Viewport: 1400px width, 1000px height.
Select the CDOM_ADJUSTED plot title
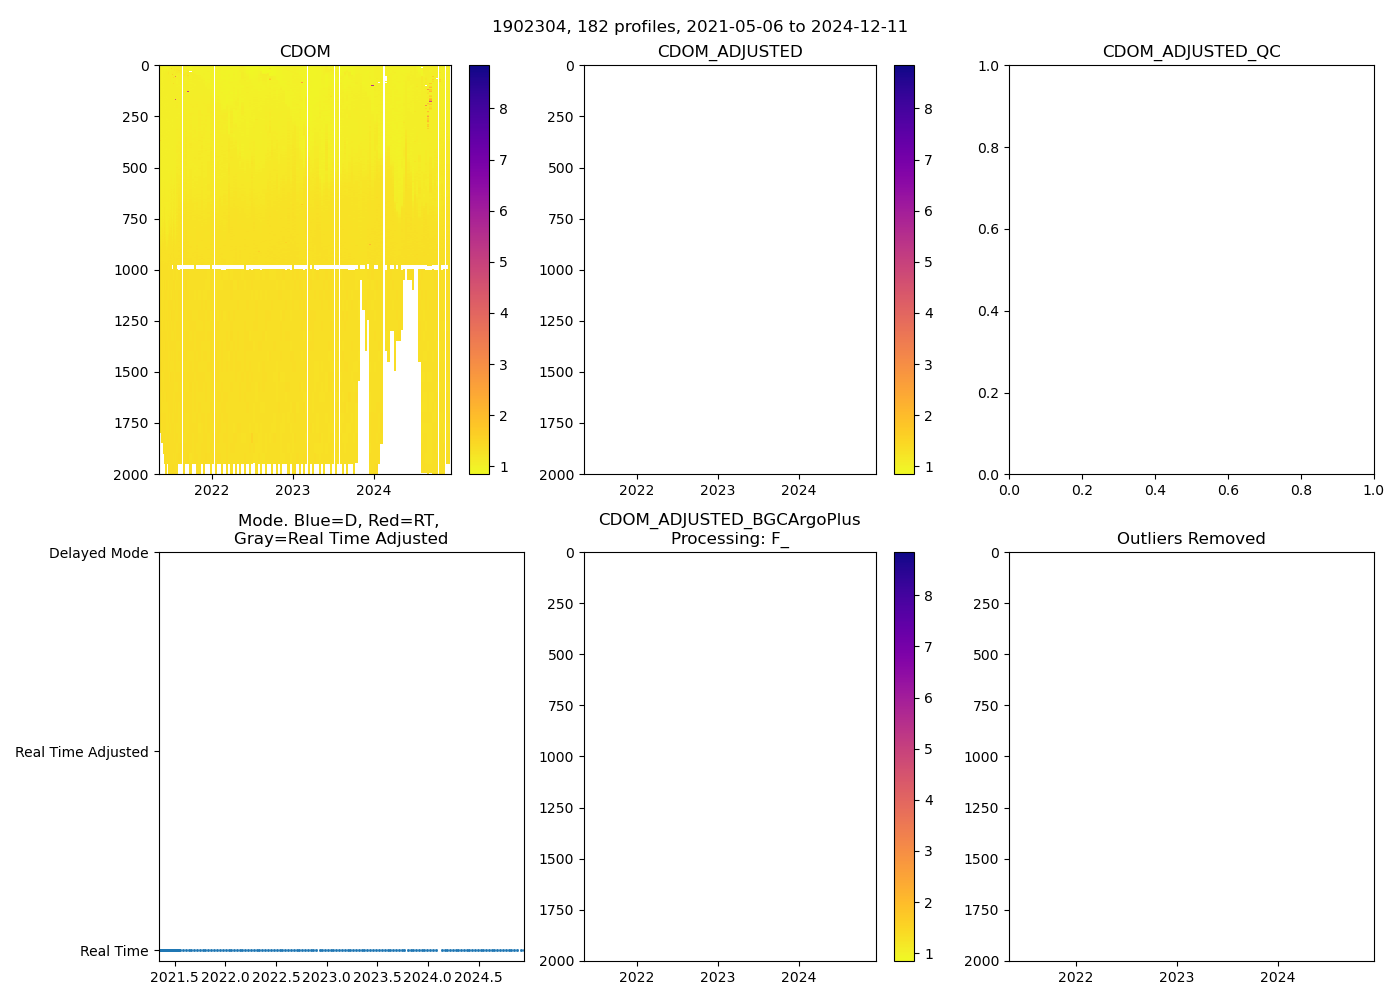[729, 52]
